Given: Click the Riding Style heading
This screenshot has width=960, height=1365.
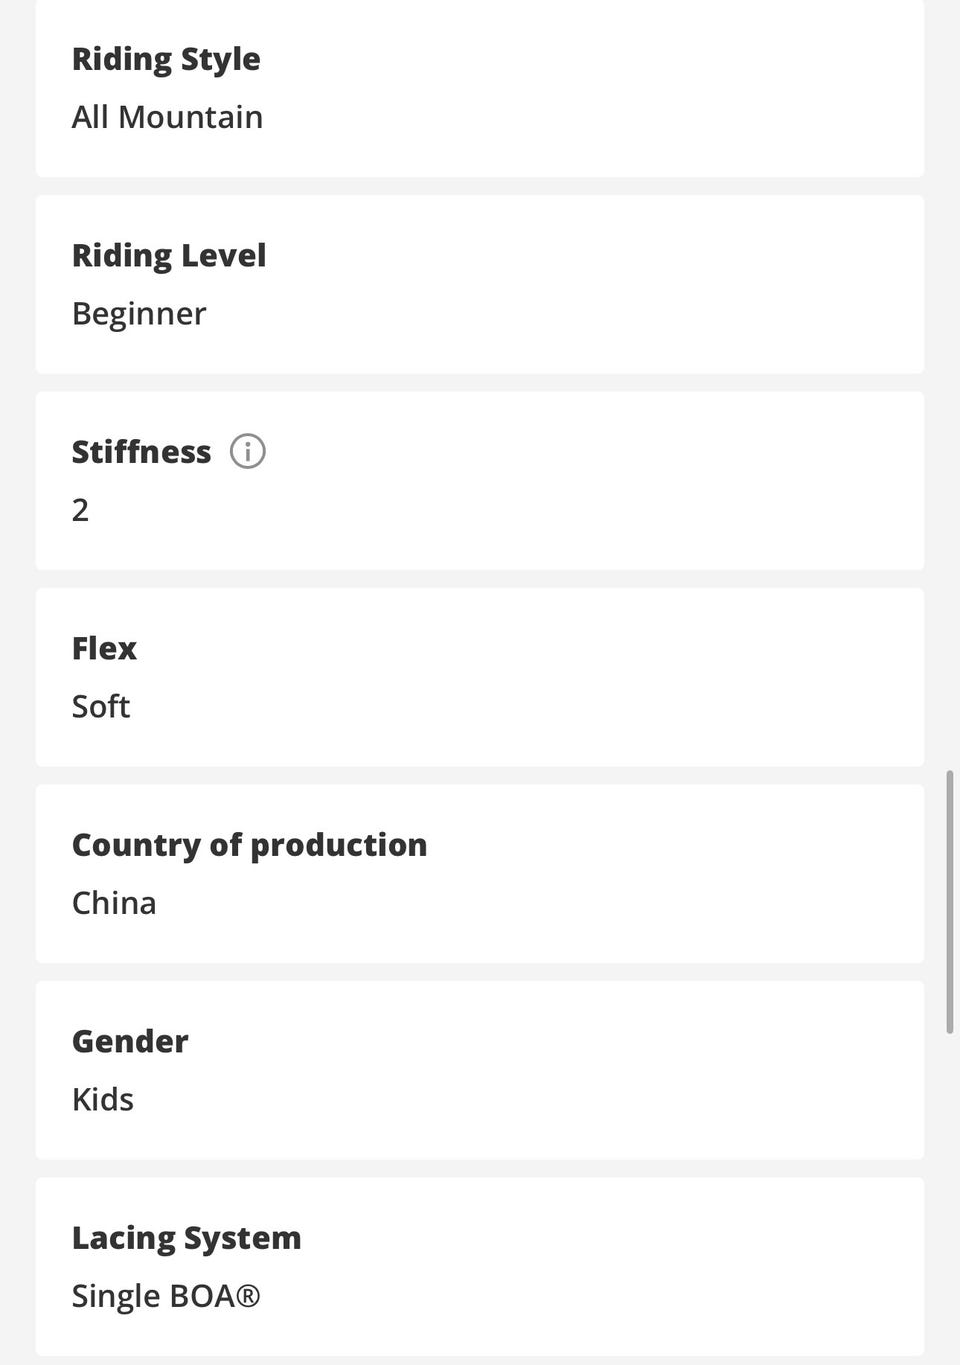Looking at the screenshot, I should tap(166, 59).
